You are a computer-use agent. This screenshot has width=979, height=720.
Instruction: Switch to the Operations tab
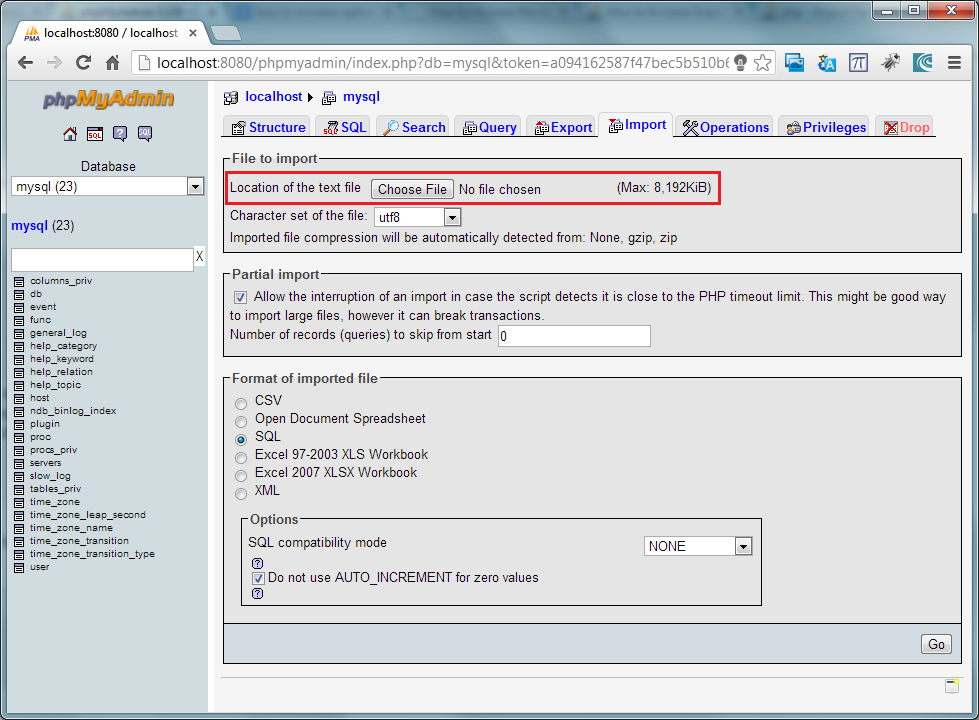click(726, 127)
